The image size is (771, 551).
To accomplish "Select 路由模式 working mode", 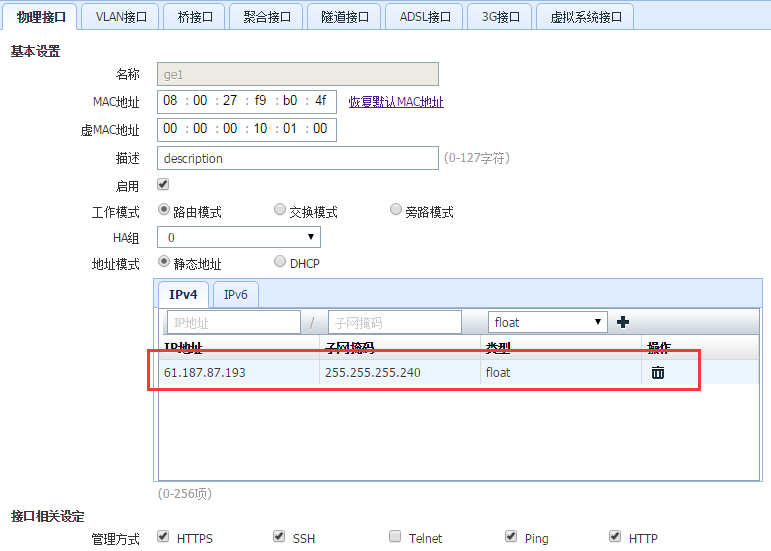I will click(x=163, y=209).
